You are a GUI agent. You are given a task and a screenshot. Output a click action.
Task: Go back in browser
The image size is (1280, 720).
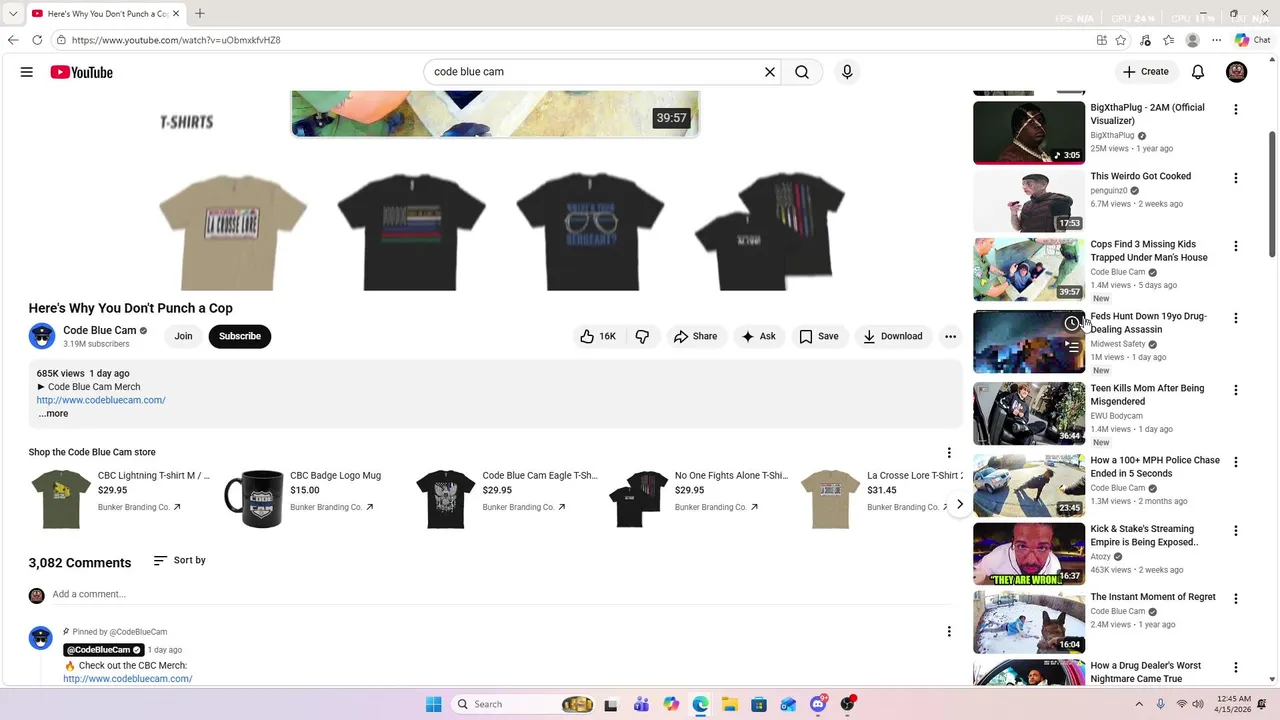[x=13, y=40]
